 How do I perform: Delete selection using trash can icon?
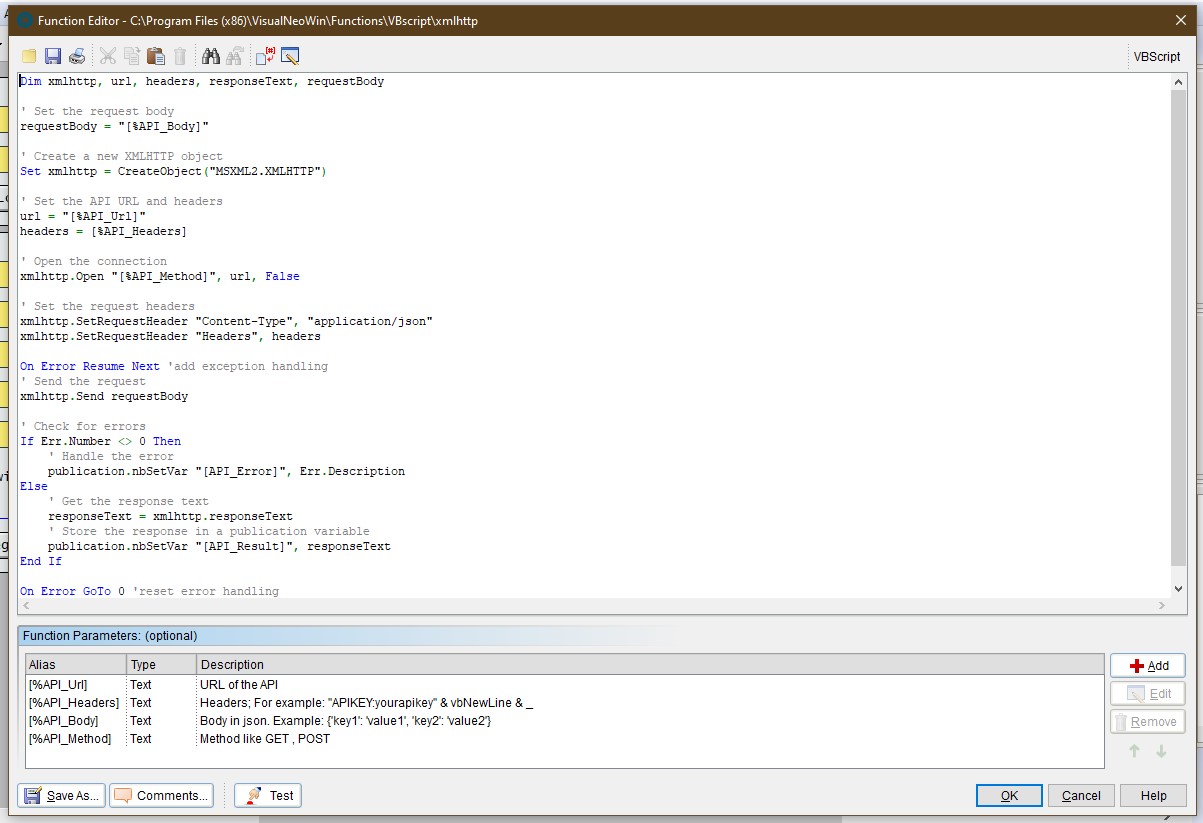coord(180,56)
